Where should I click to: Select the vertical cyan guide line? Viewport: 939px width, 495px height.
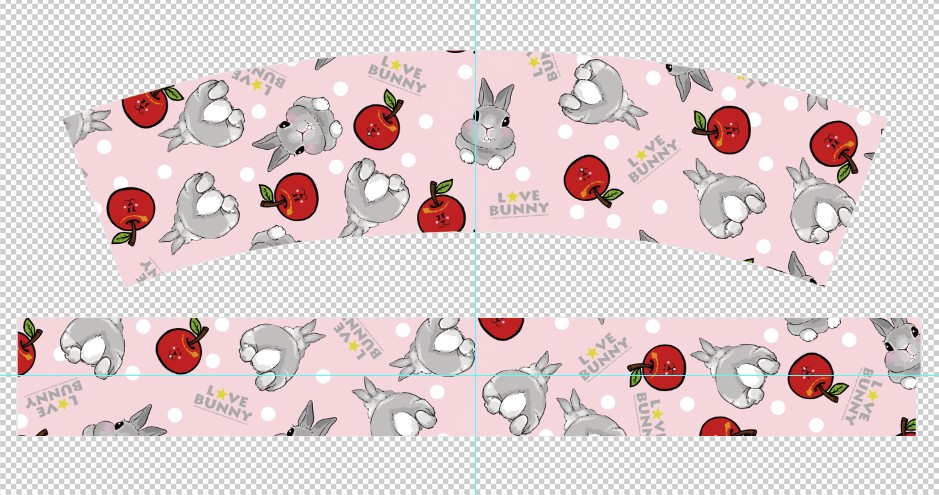pyautogui.click(x=476, y=270)
